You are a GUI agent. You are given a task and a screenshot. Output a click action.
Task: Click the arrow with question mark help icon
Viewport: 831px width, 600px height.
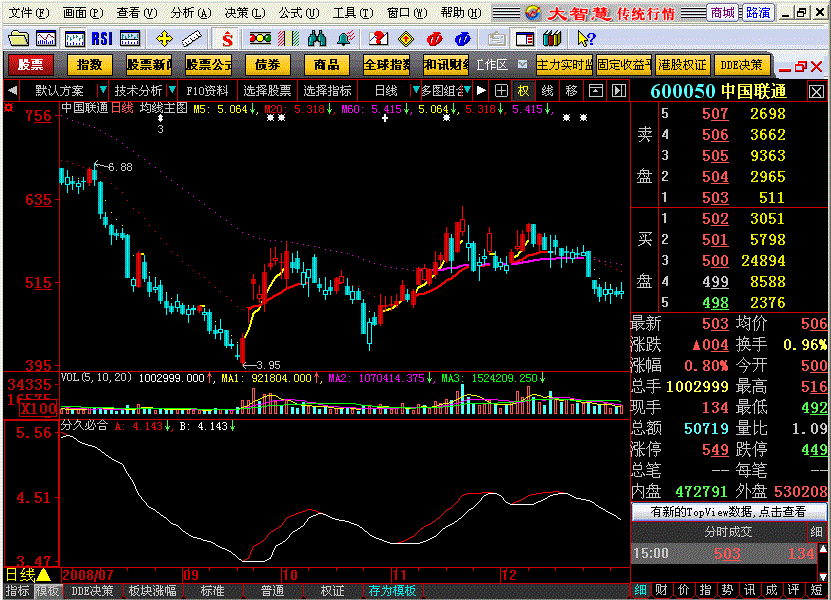tap(586, 39)
